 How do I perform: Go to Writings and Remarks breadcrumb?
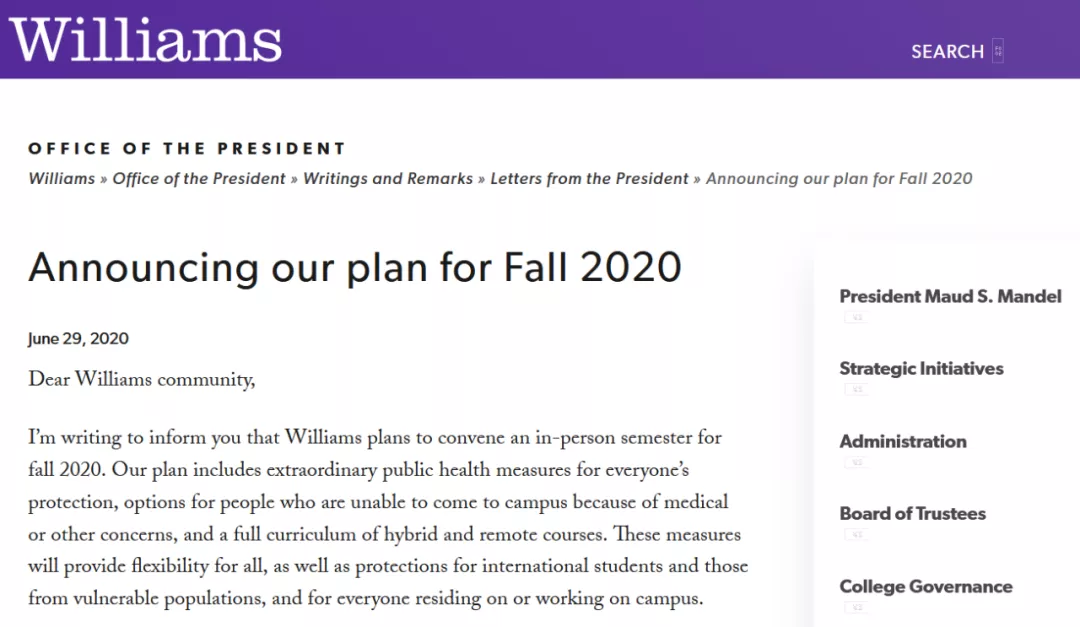point(388,179)
